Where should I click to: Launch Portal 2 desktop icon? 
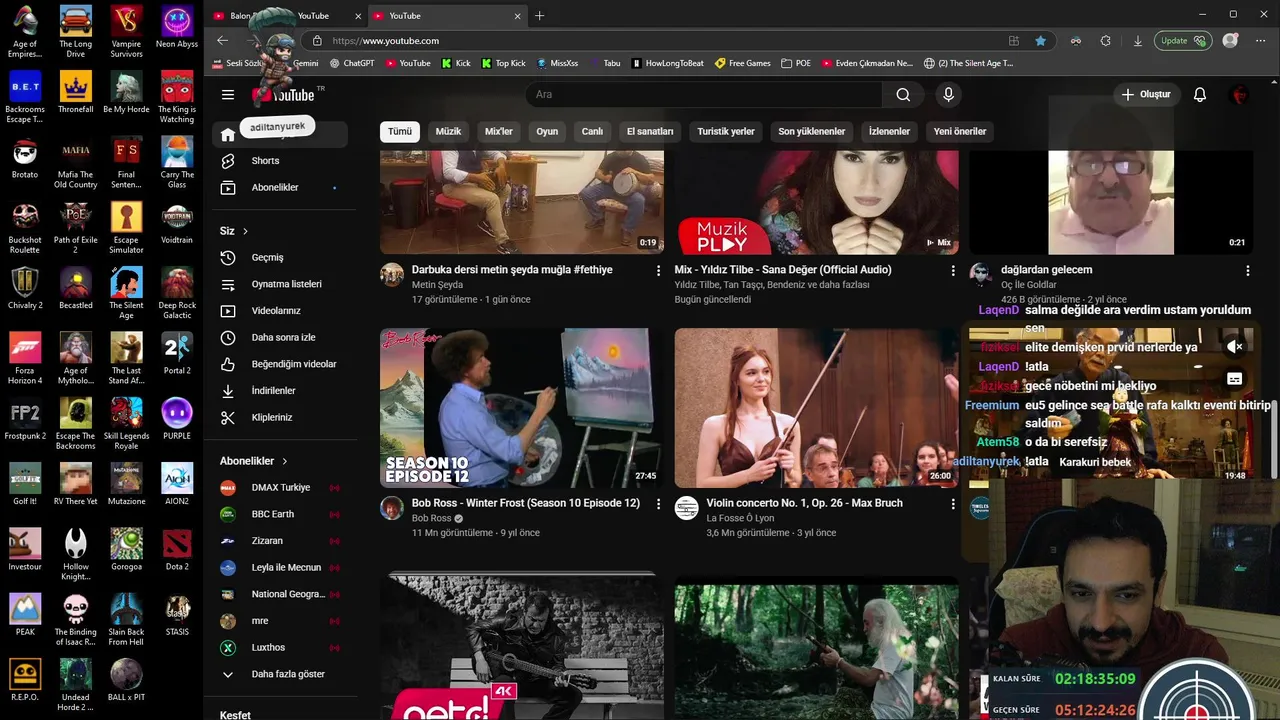(177, 351)
